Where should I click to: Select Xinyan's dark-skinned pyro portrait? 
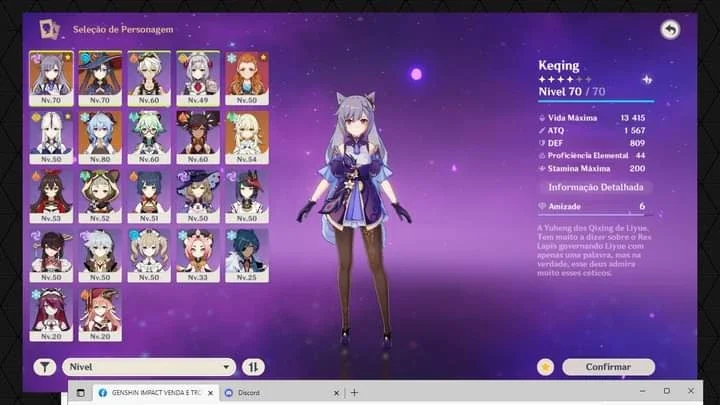198,137
